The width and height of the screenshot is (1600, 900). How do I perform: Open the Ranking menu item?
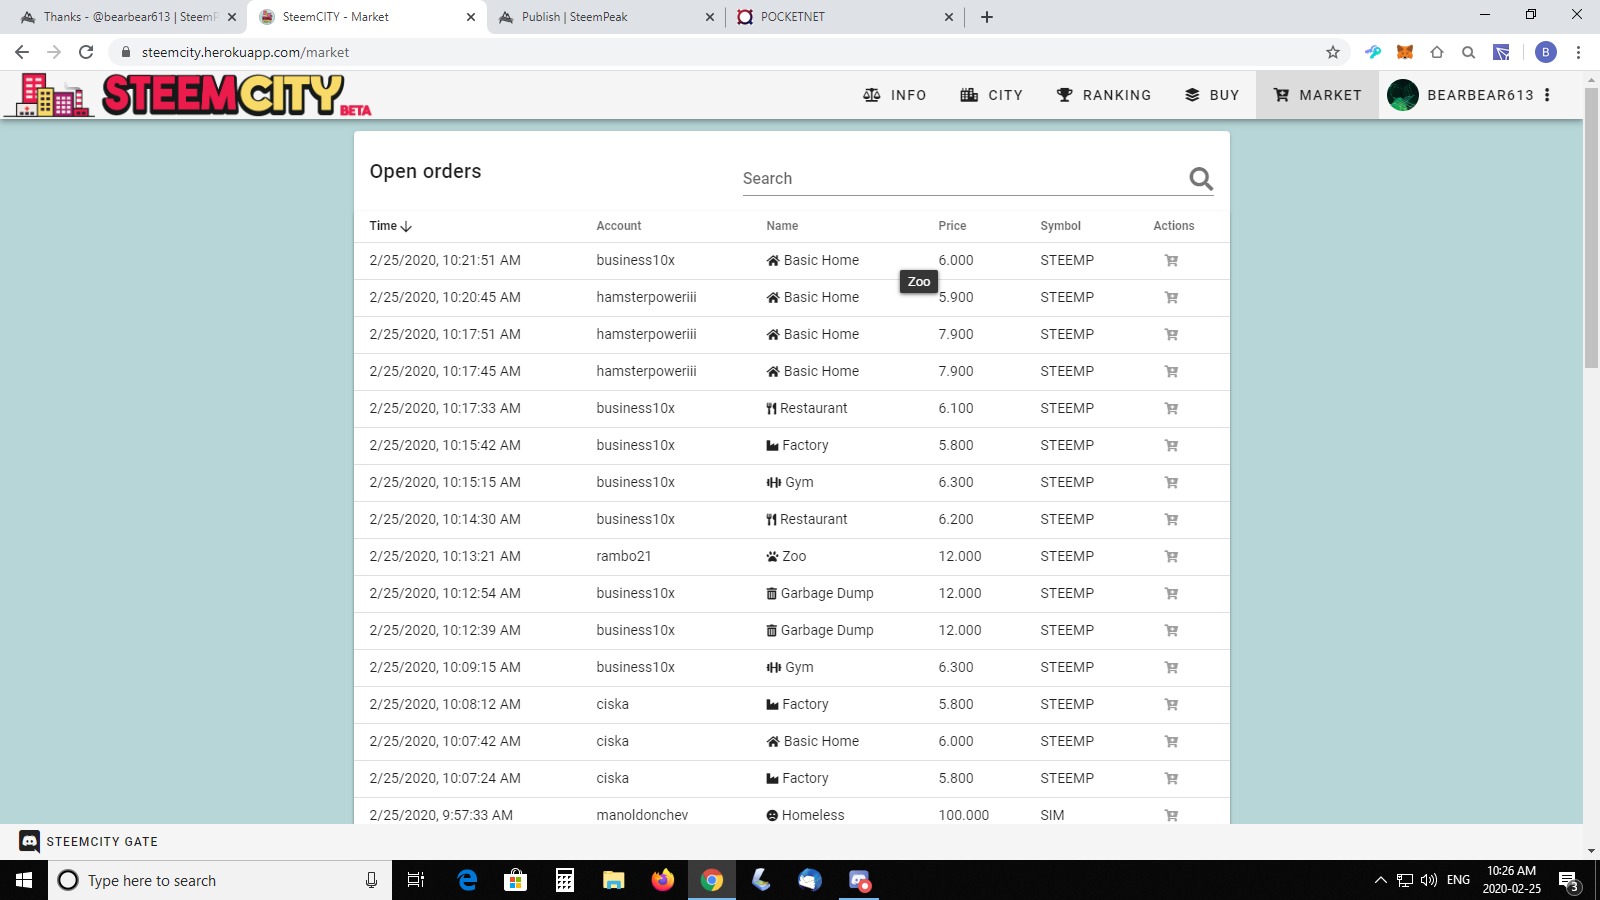tap(1104, 95)
